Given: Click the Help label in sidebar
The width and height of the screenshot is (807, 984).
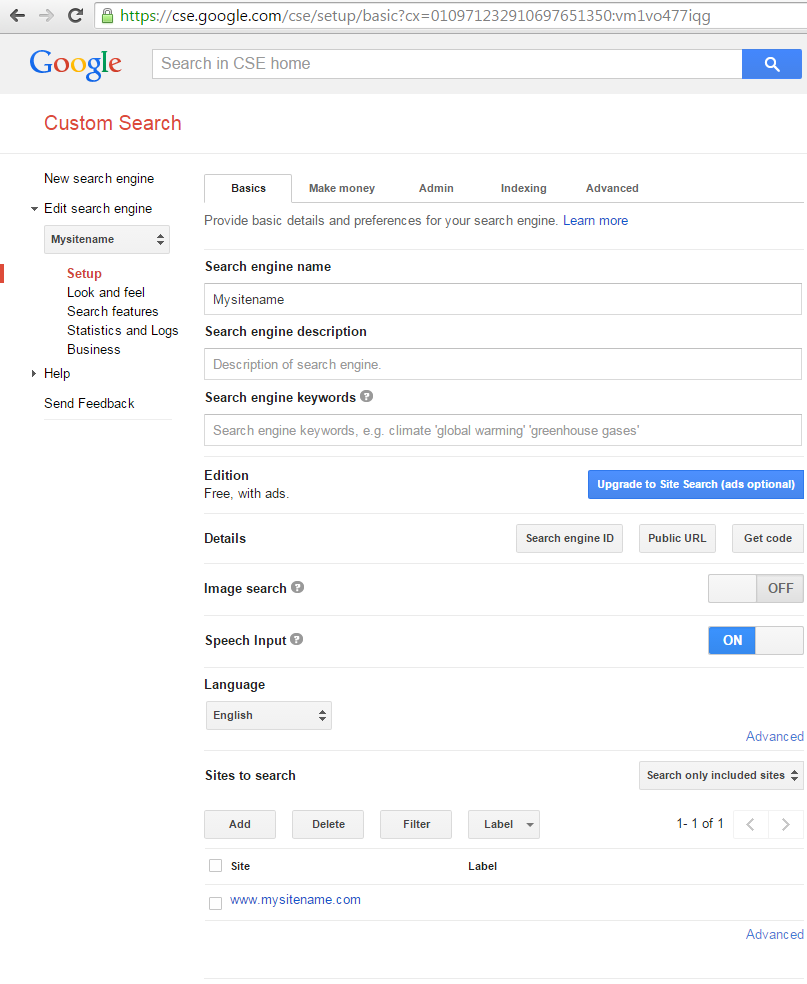Looking at the screenshot, I should (57, 373).
